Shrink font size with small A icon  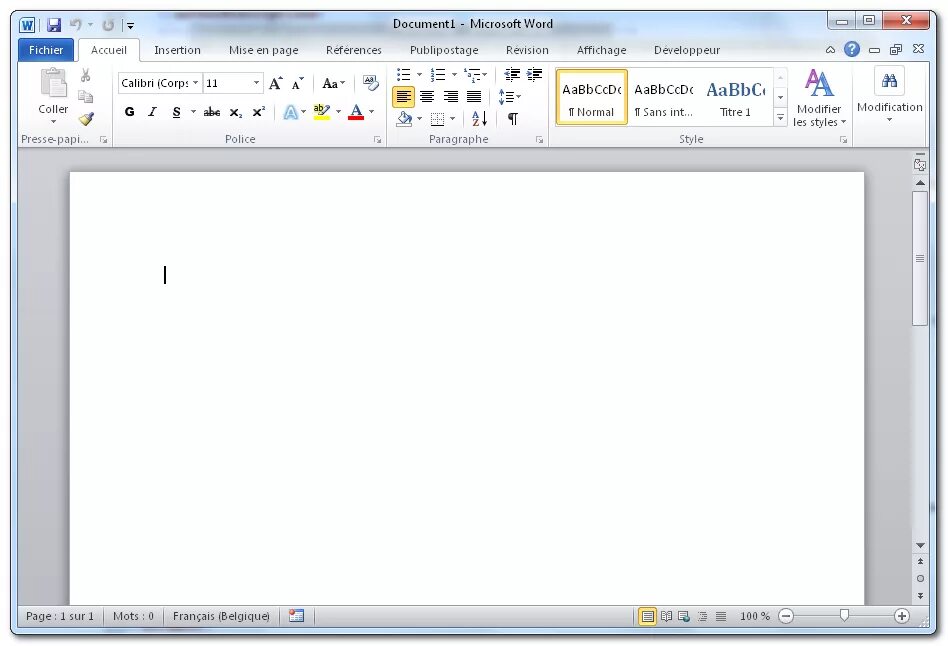pos(297,83)
